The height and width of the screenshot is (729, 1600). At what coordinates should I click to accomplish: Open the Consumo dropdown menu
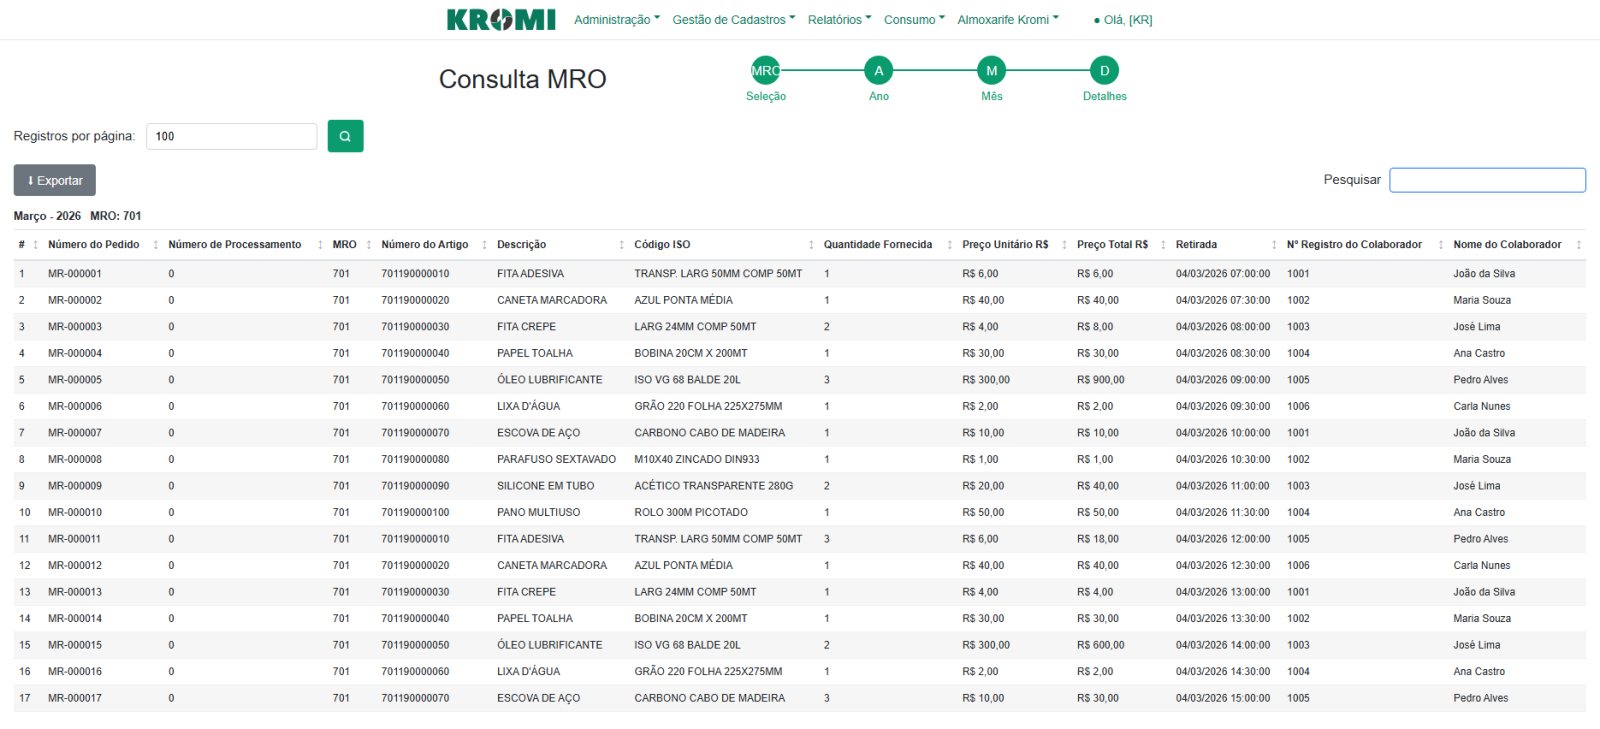coord(914,20)
